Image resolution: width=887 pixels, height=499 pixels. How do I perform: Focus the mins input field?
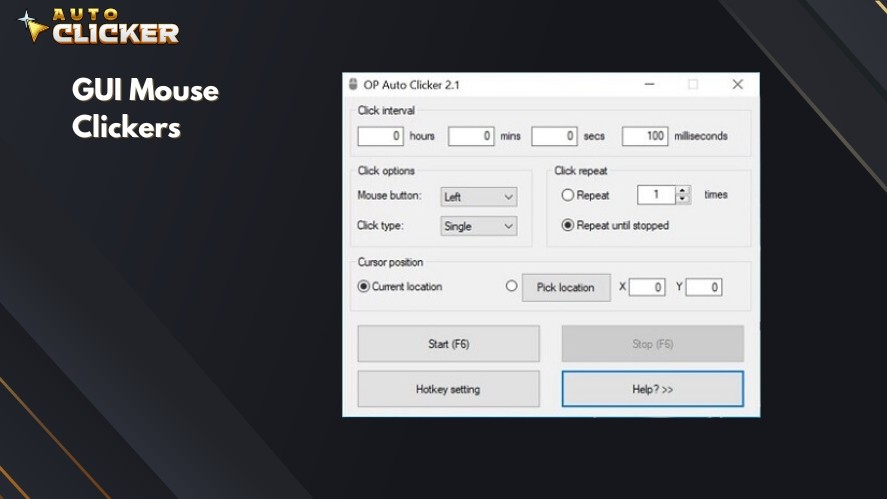point(471,136)
